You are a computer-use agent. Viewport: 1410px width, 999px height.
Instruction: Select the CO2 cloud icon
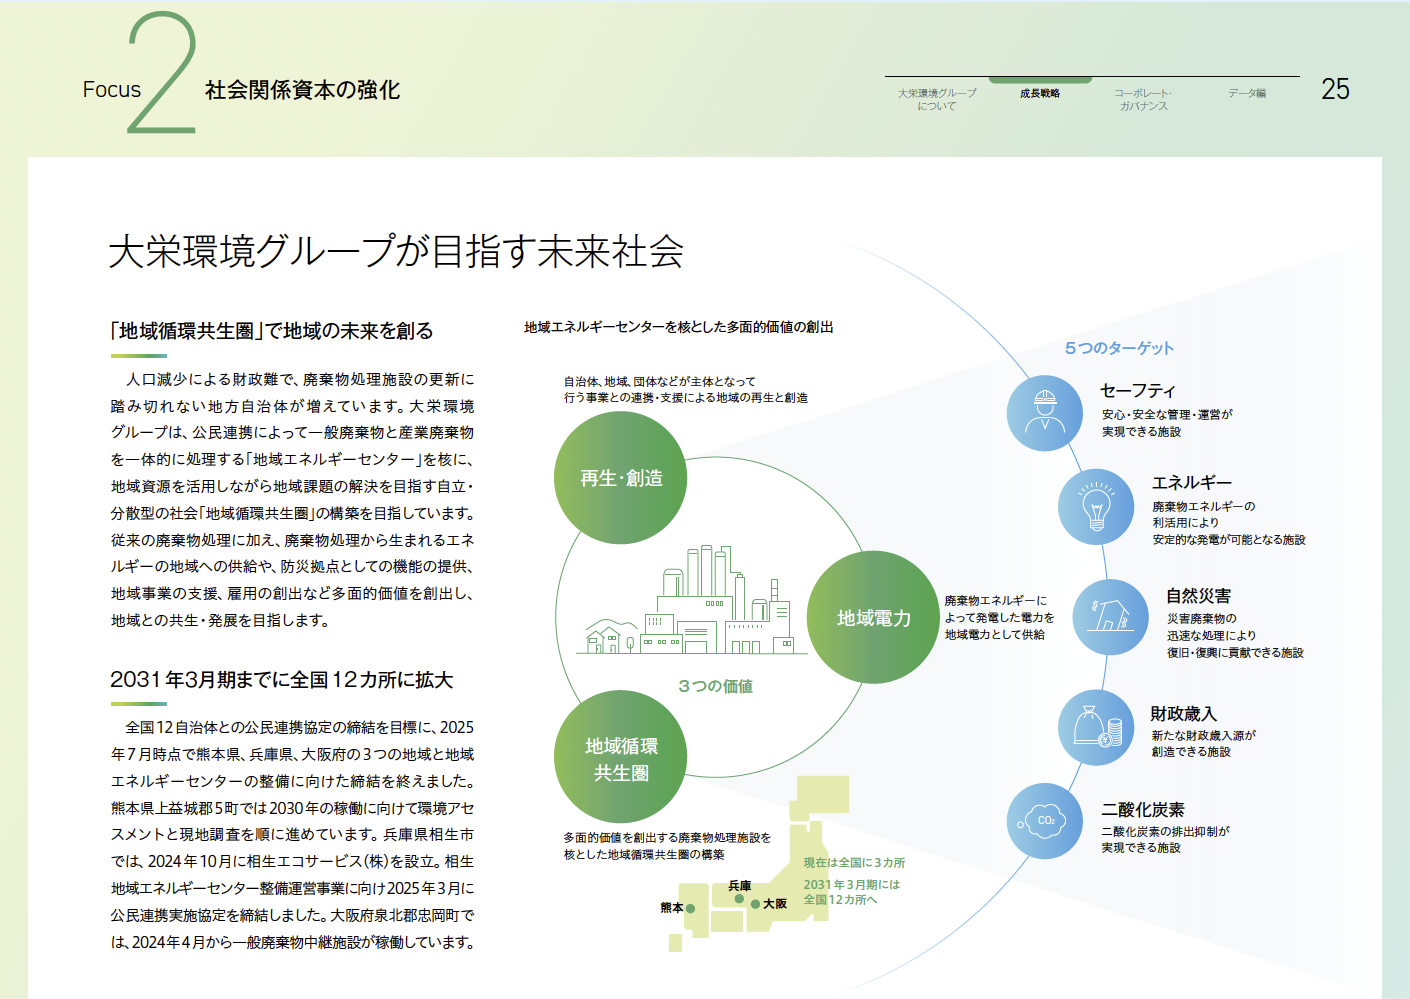pyautogui.click(x=1044, y=821)
